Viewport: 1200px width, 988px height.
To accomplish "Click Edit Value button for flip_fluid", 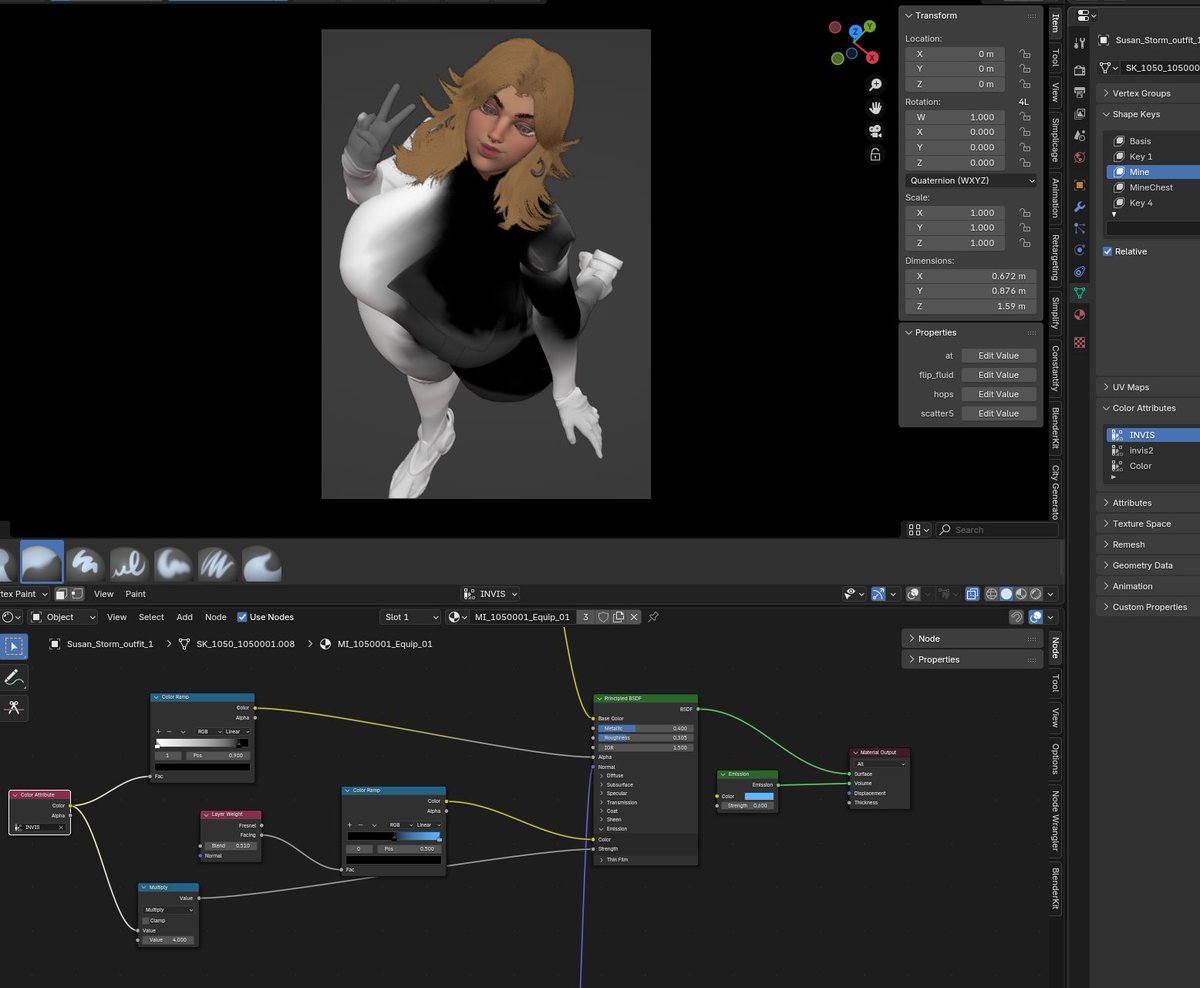I will coord(998,375).
